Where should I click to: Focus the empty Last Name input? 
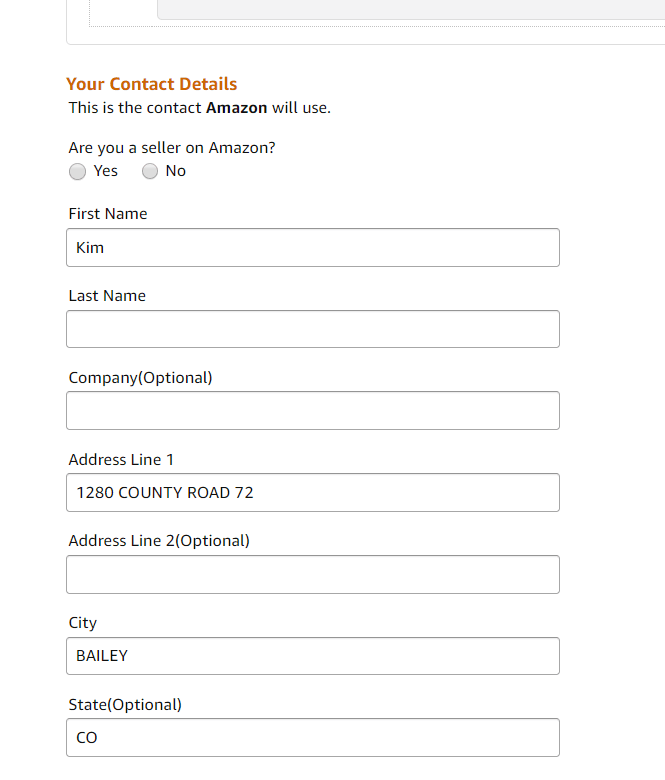312,329
